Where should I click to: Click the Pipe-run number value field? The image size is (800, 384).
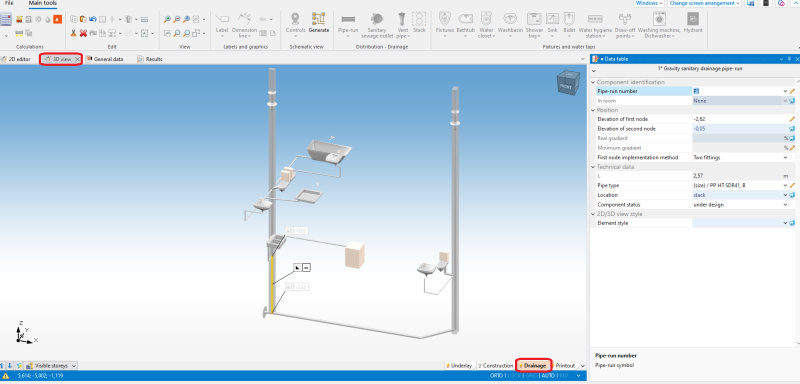[737, 91]
